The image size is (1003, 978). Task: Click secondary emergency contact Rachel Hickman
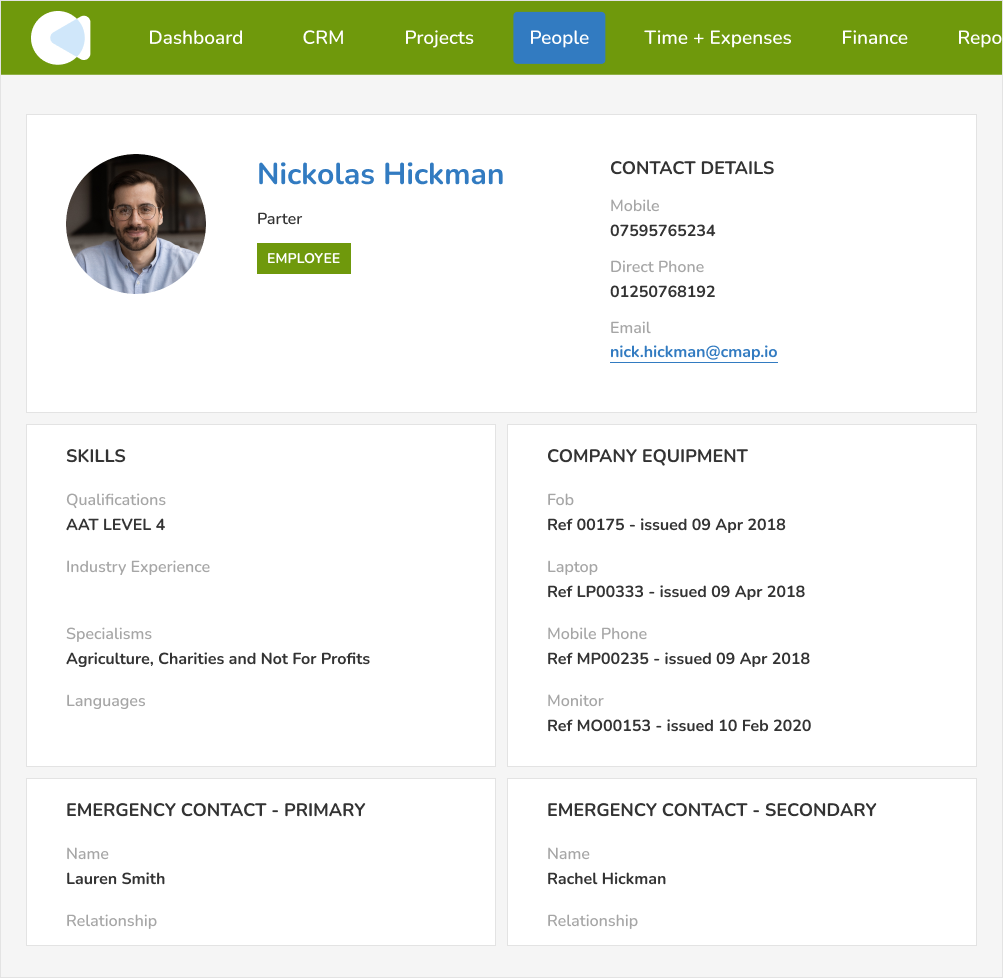click(607, 879)
